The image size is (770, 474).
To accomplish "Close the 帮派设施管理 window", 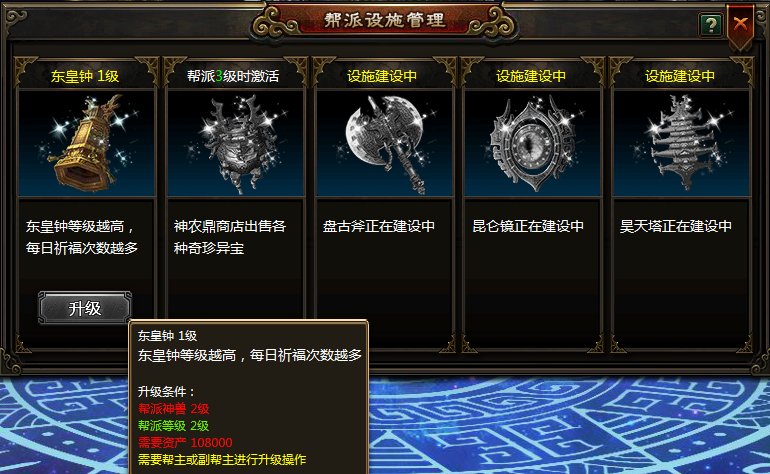I will click(x=740, y=24).
